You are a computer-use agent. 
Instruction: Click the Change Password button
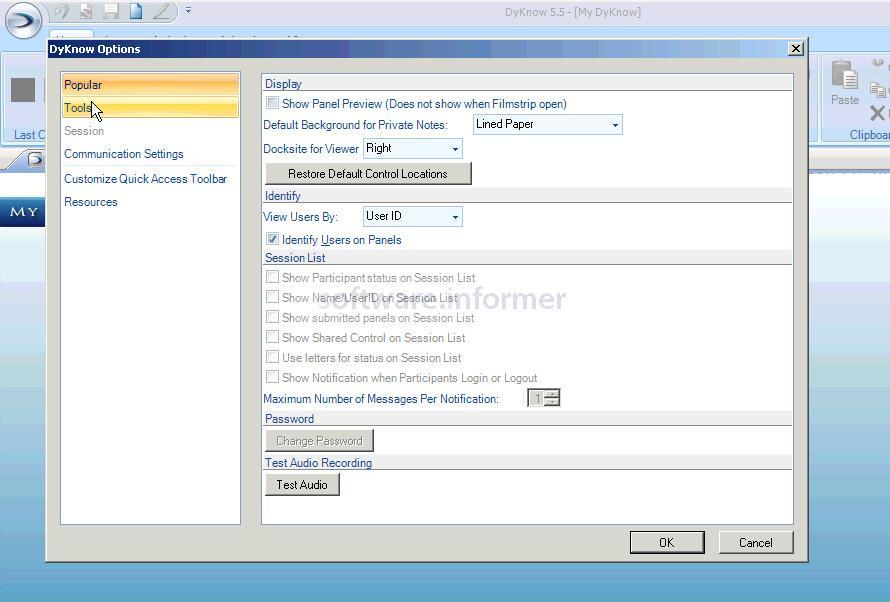(319, 441)
